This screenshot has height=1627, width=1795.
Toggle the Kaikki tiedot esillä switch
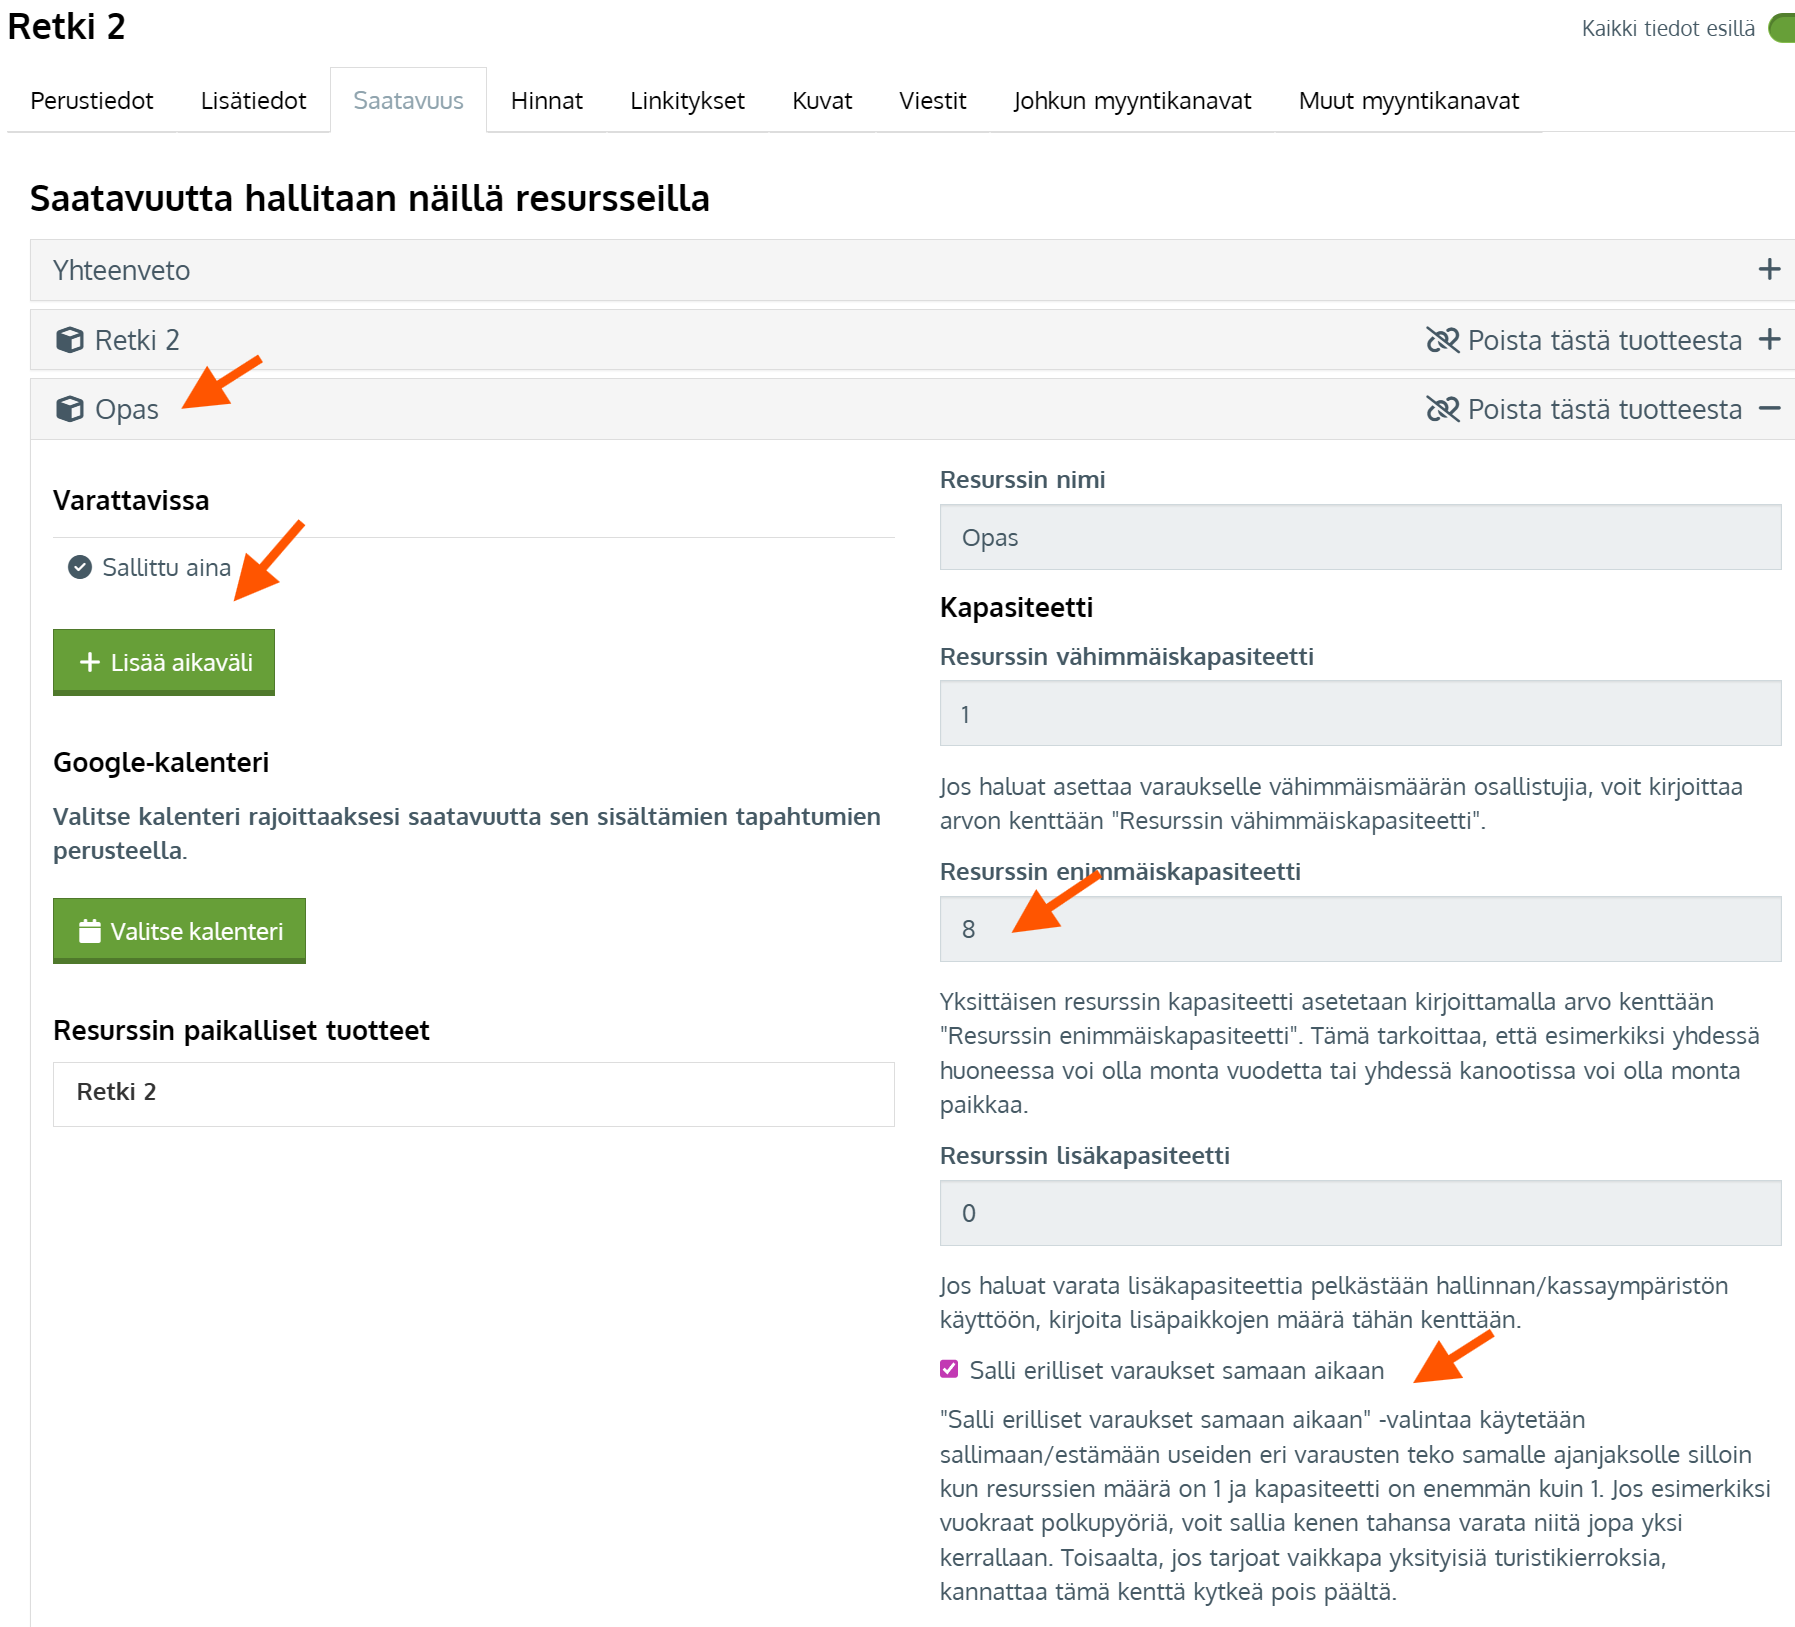point(1782,28)
